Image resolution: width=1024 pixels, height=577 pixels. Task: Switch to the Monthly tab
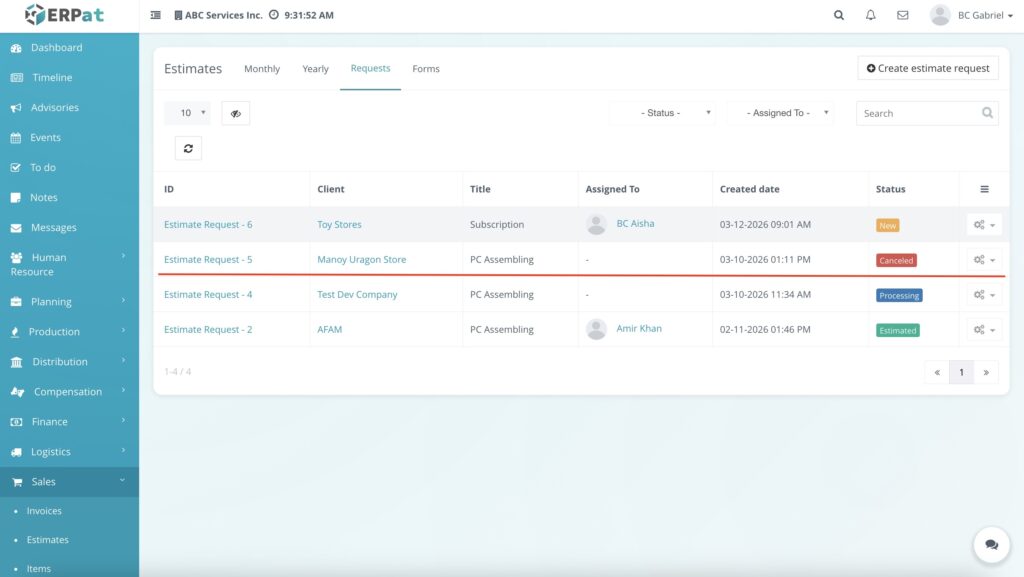[262, 69]
